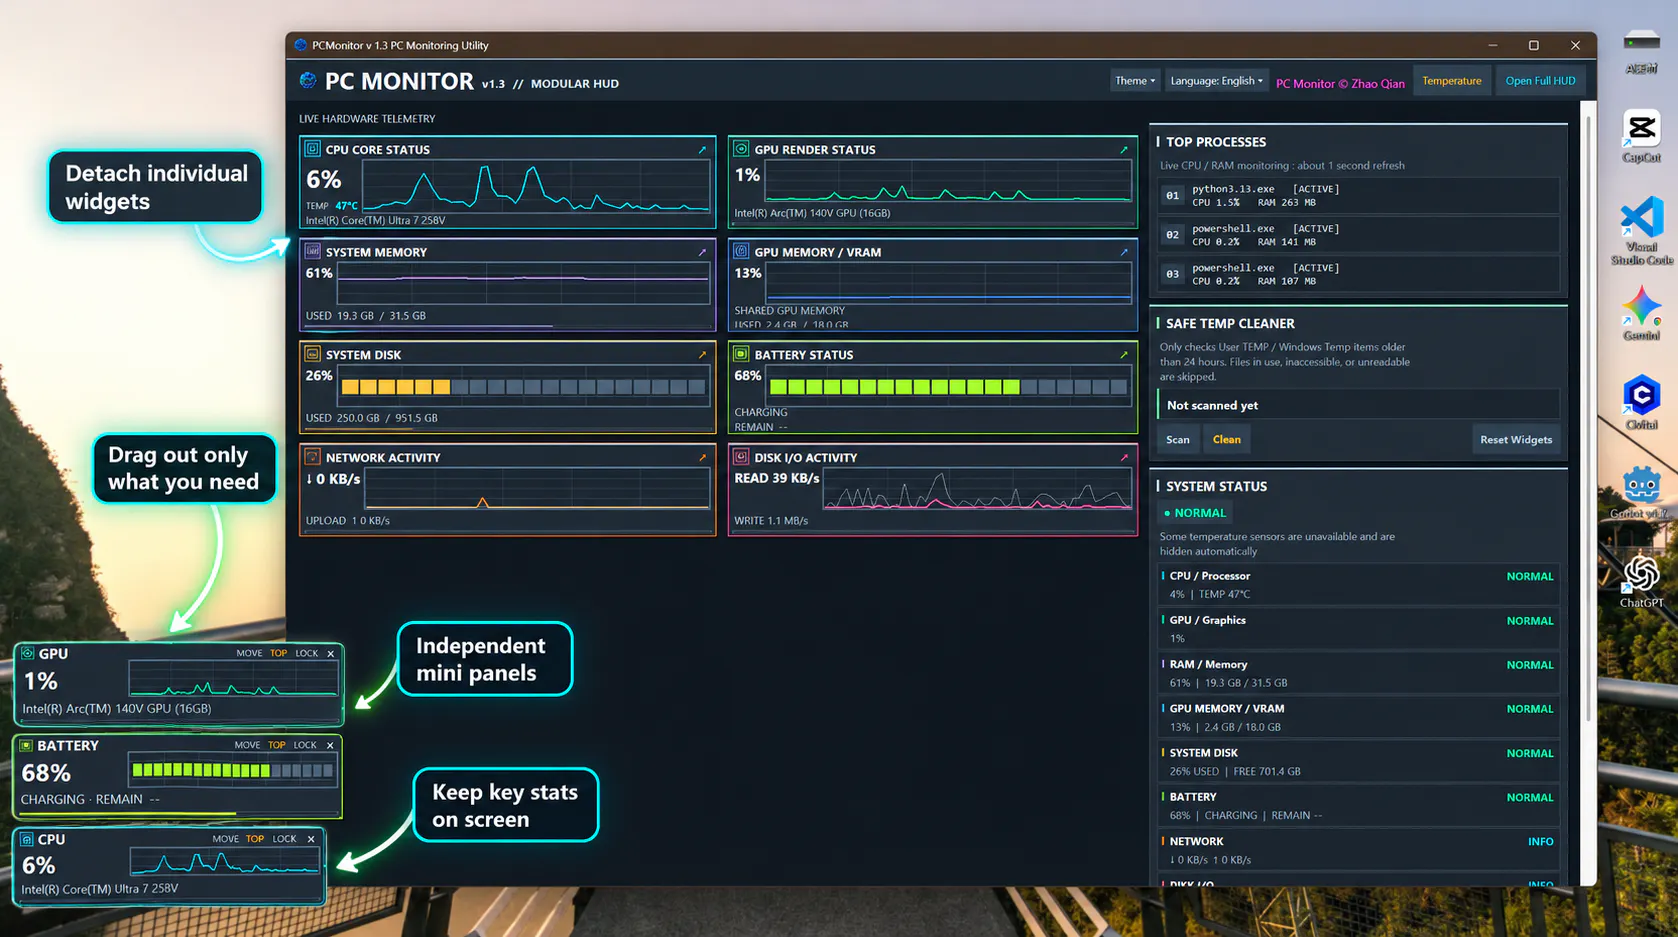Click the Temperature button
The height and width of the screenshot is (937, 1678).
click(x=1451, y=81)
